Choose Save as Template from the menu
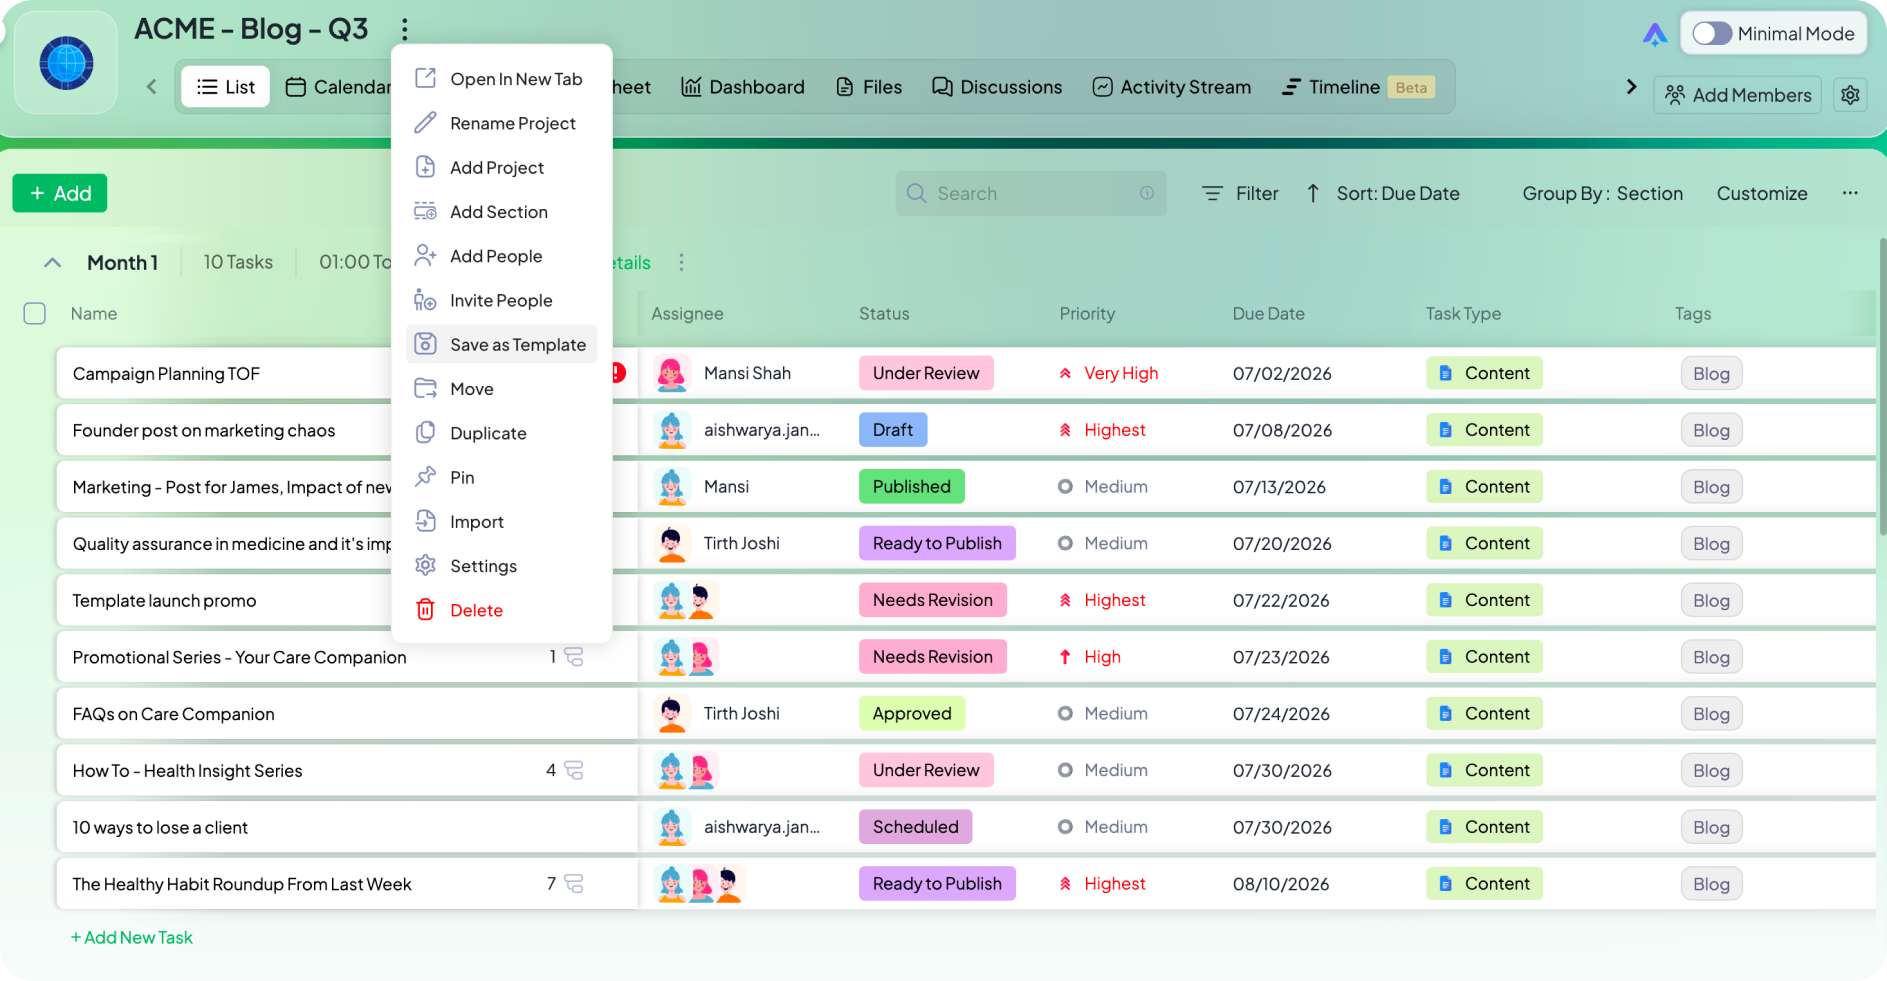Image resolution: width=1887 pixels, height=981 pixels. click(502, 344)
